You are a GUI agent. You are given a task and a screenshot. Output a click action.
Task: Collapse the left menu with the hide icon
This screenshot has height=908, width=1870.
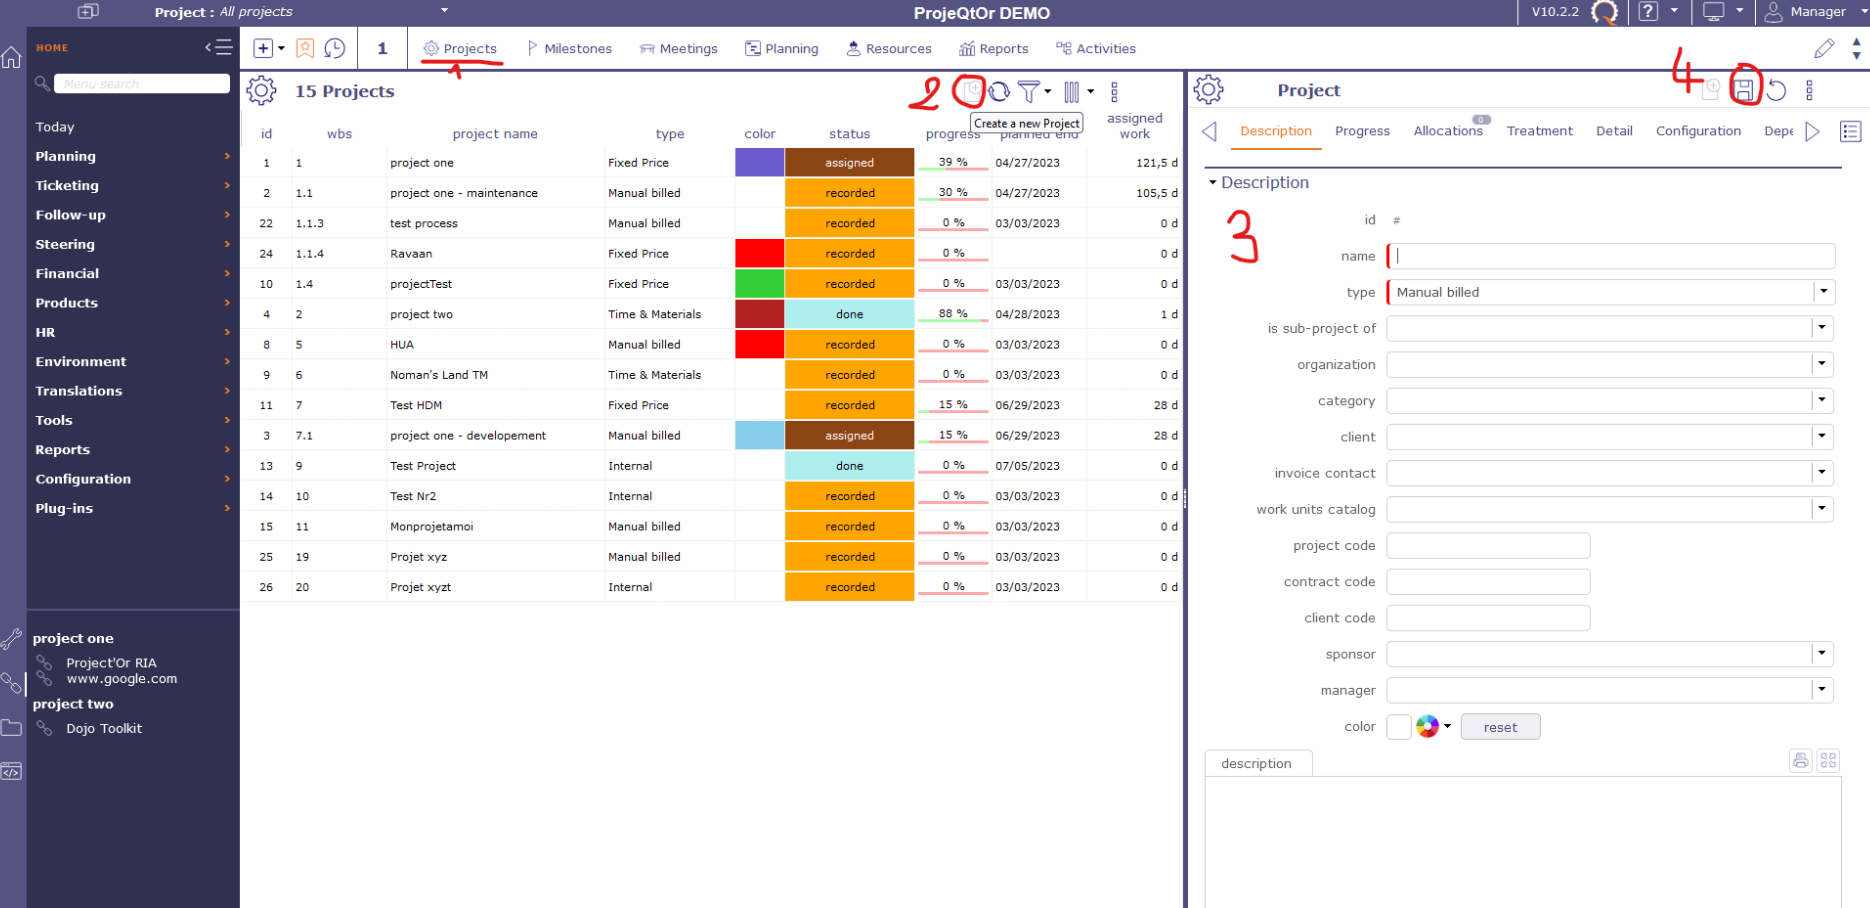point(218,47)
